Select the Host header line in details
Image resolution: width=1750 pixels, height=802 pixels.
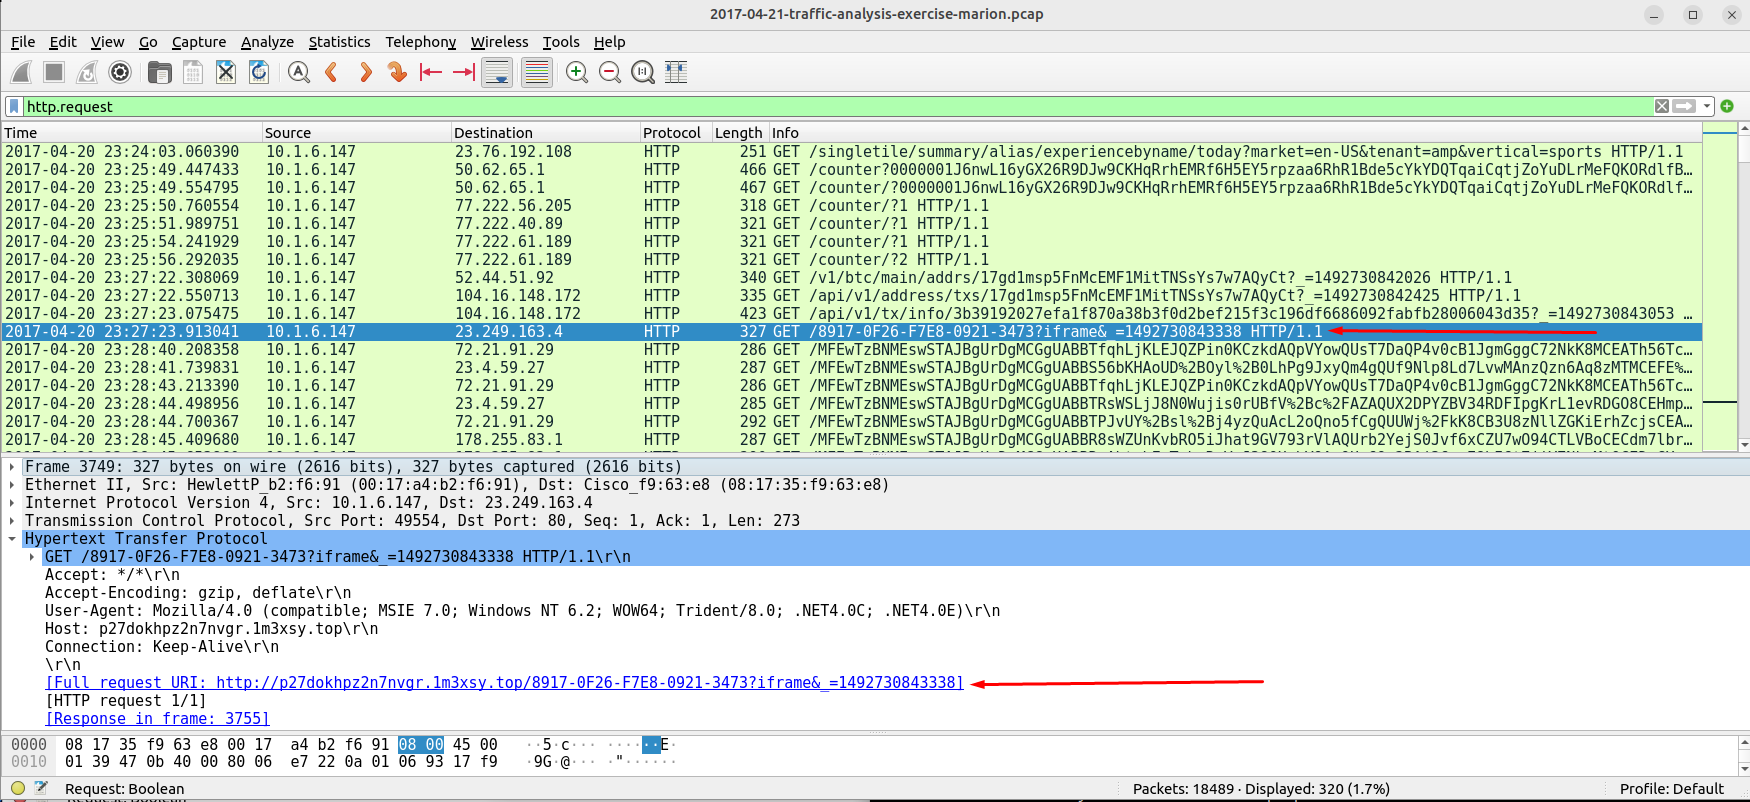(x=211, y=629)
